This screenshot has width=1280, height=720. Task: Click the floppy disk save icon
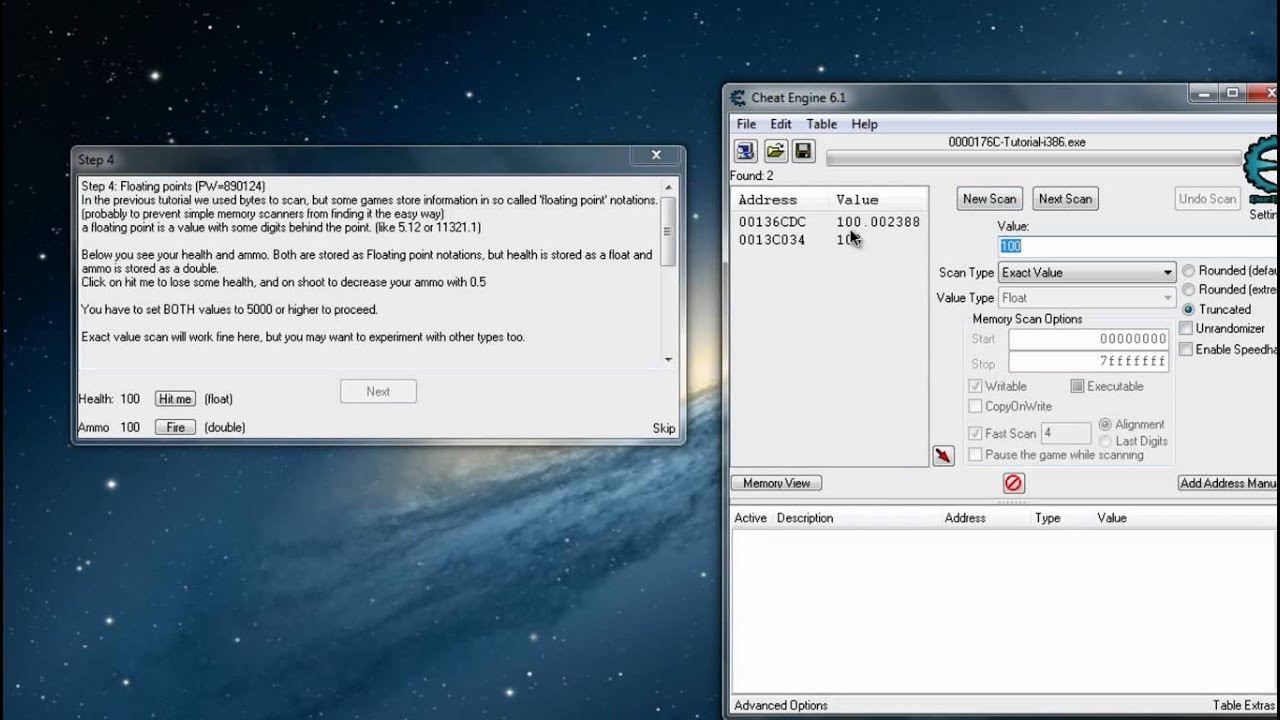tap(802, 151)
